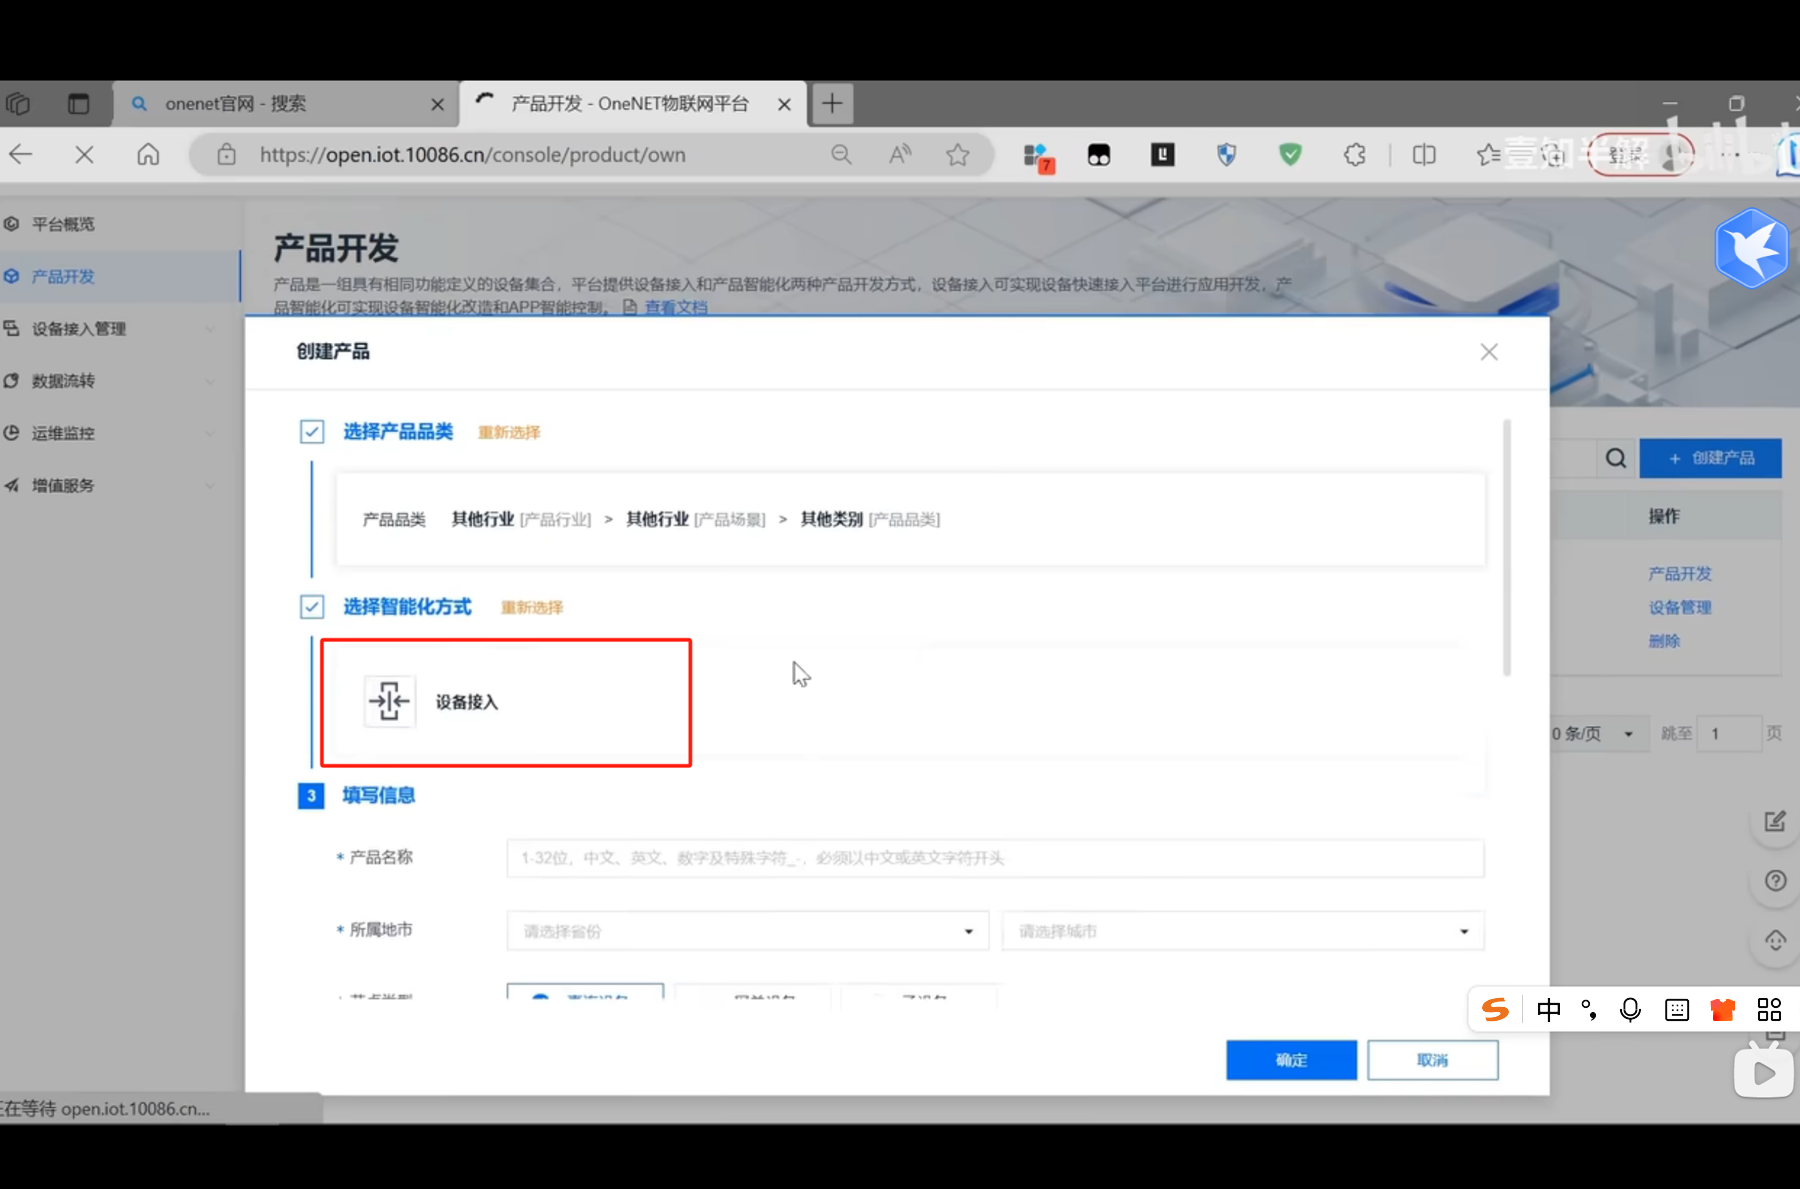Click the Sogou voice input microphone icon

[x=1630, y=1010]
